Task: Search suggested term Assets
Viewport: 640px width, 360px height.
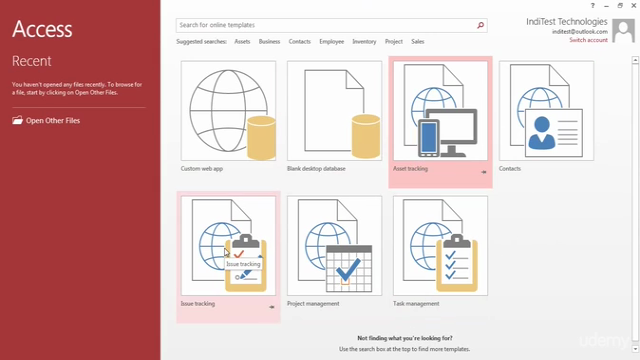Action: pos(242,42)
